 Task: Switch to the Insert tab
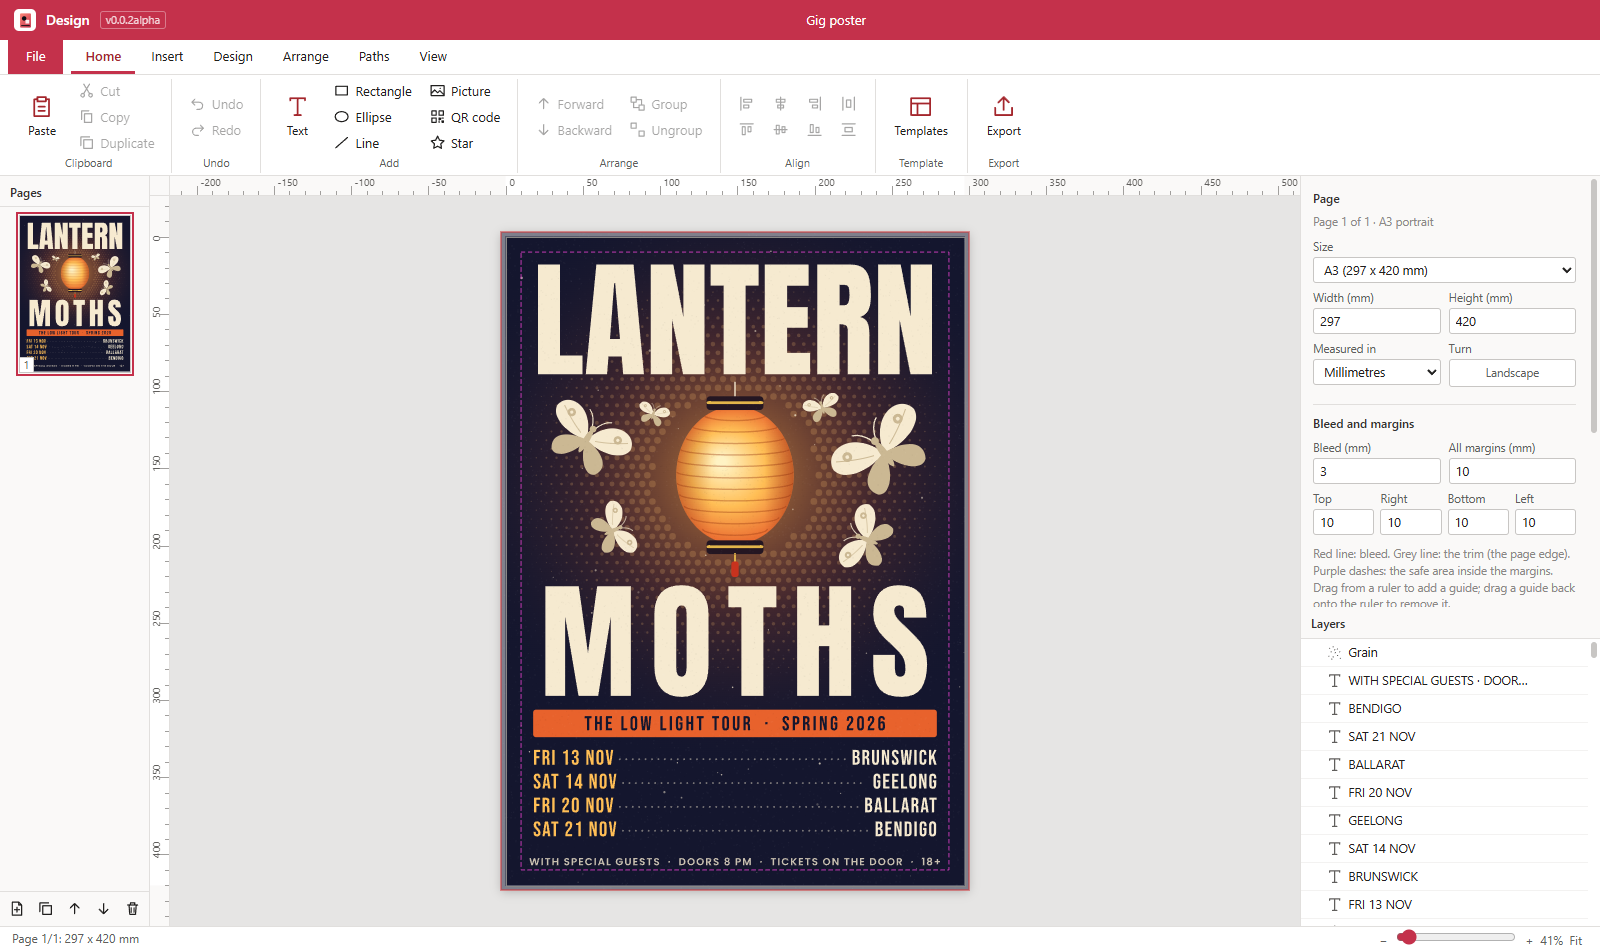(x=167, y=57)
